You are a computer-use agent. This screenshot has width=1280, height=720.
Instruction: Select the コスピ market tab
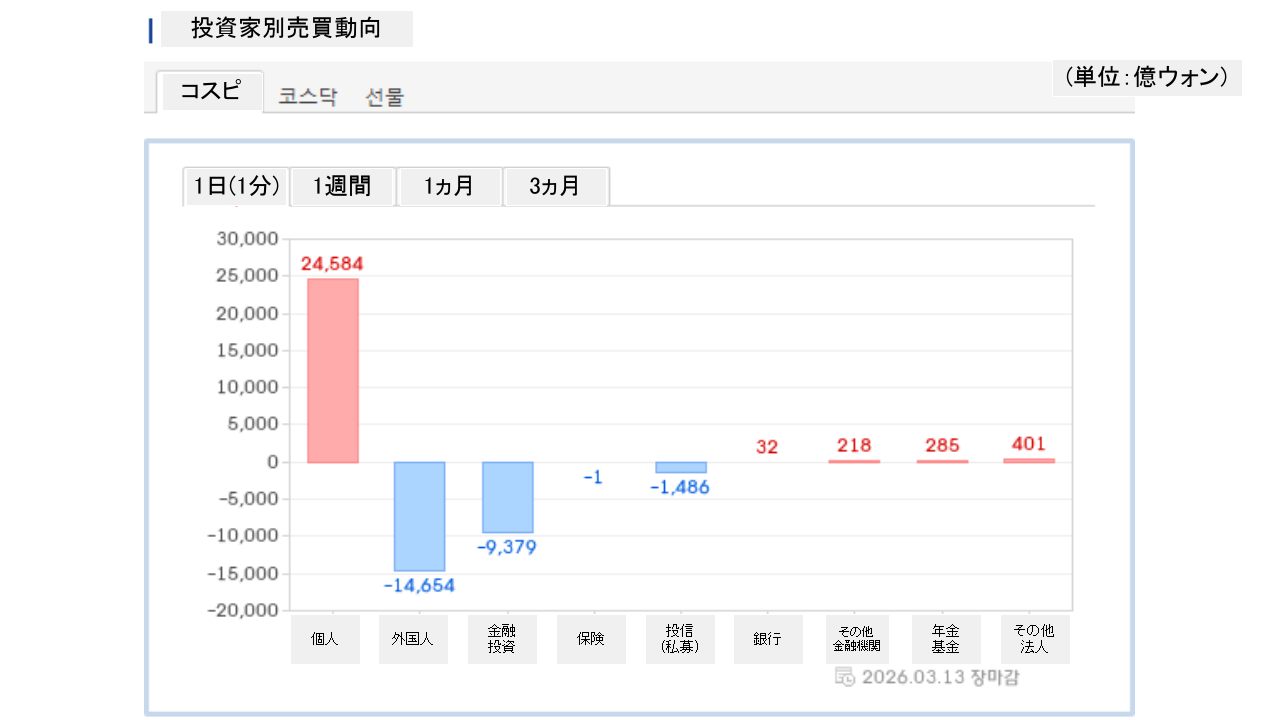coord(211,92)
